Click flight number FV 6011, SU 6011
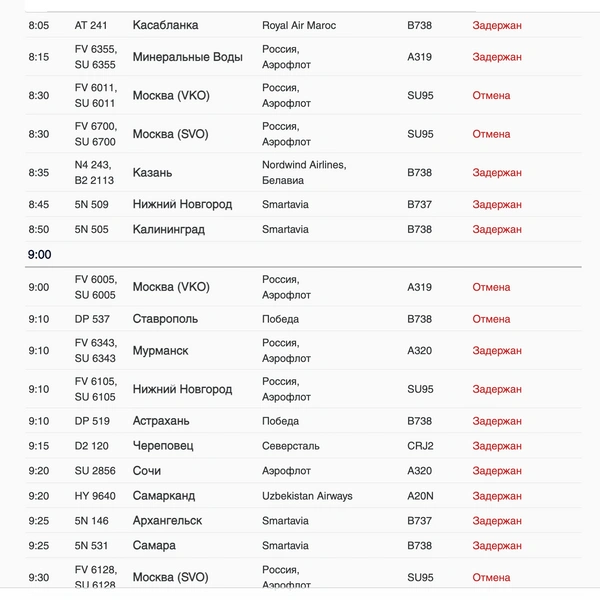Image resolution: width=600 pixels, height=600 pixels. click(x=96, y=95)
